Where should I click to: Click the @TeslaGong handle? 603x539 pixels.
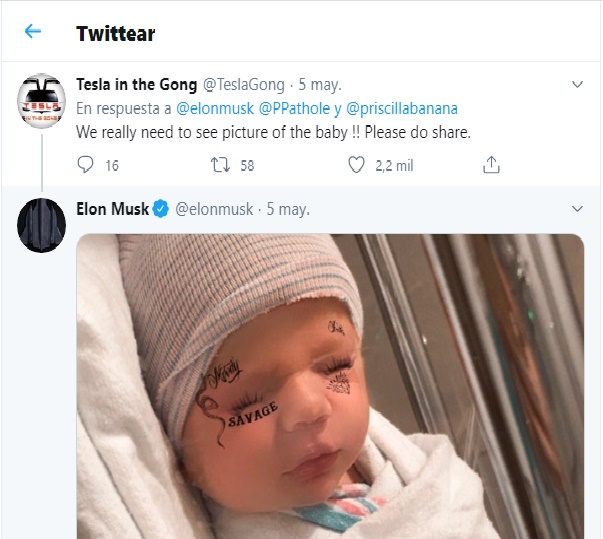[244, 84]
